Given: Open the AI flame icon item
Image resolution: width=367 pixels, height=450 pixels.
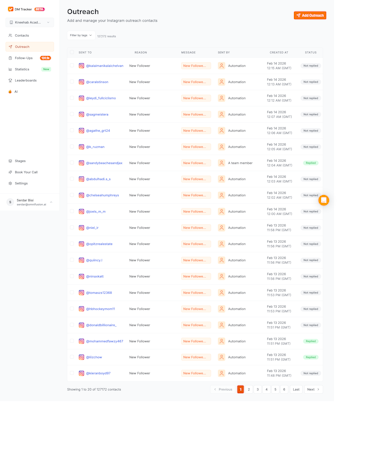Looking at the screenshot, I should click(10, 92).
